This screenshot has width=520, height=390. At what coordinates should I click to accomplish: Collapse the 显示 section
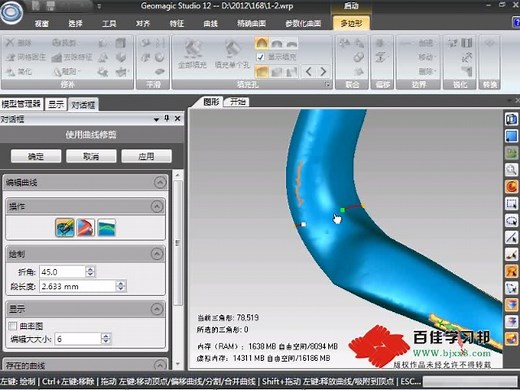click(x=157, y=309)
